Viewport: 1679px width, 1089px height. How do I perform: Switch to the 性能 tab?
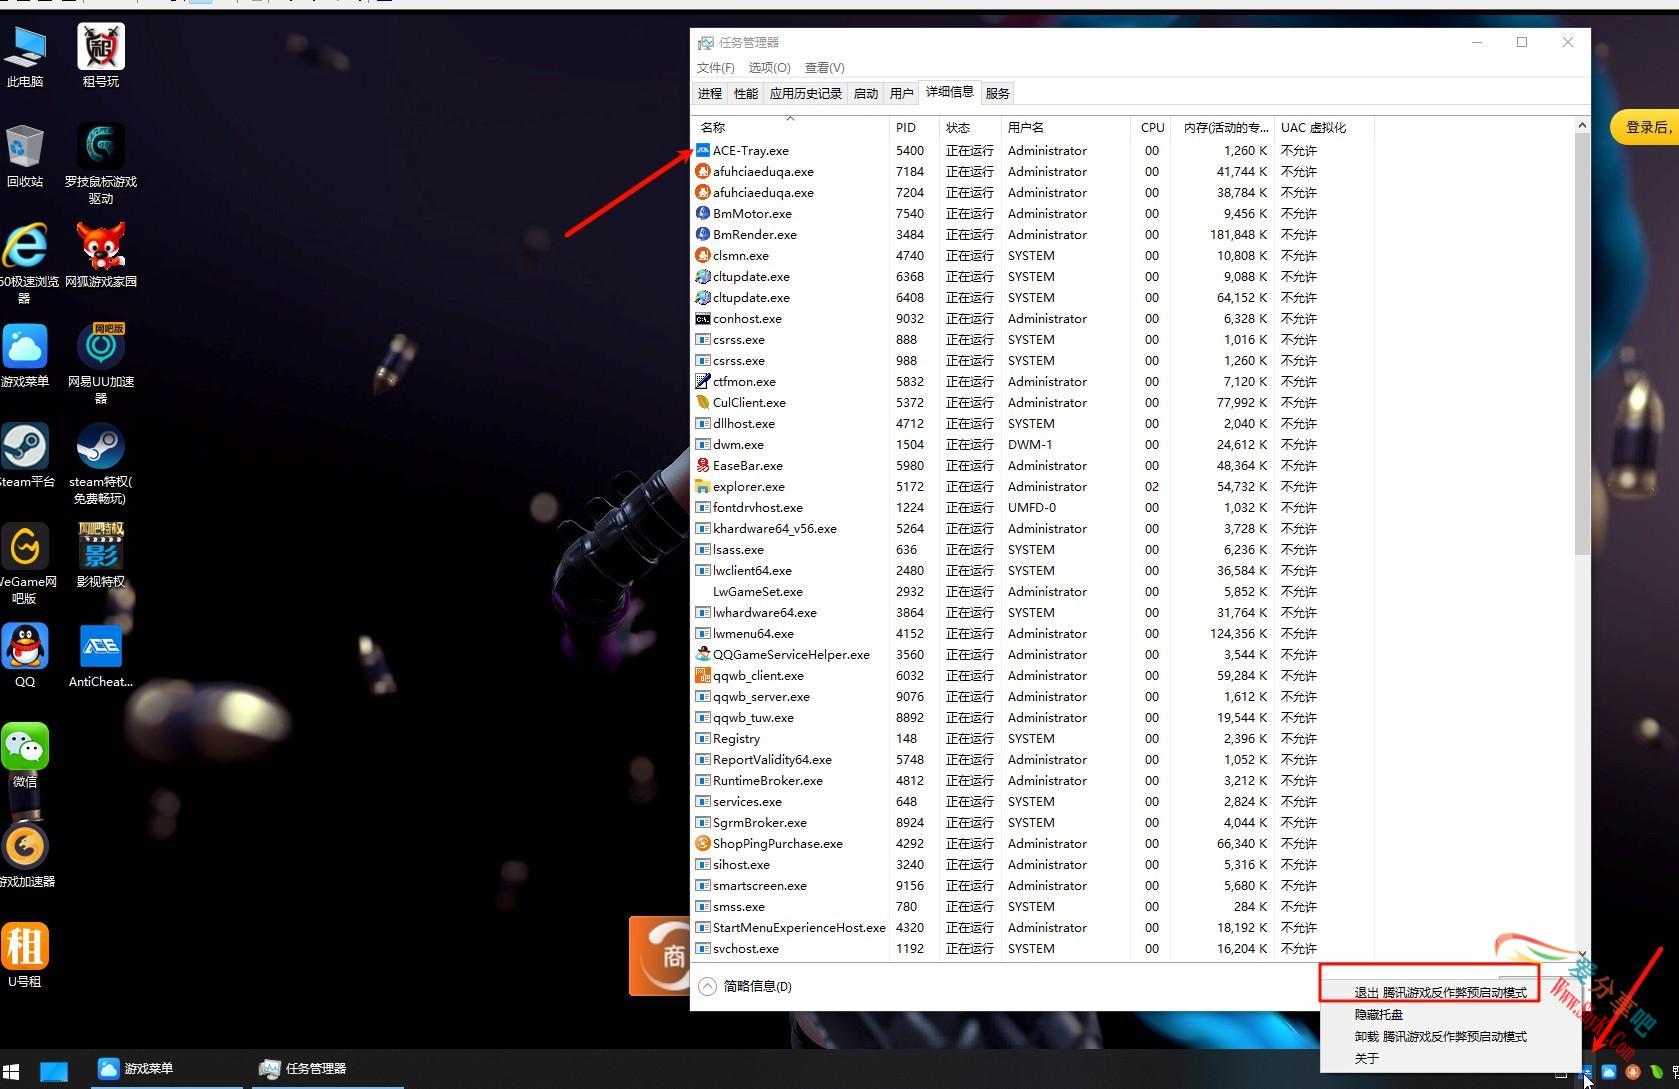(746, 93)
